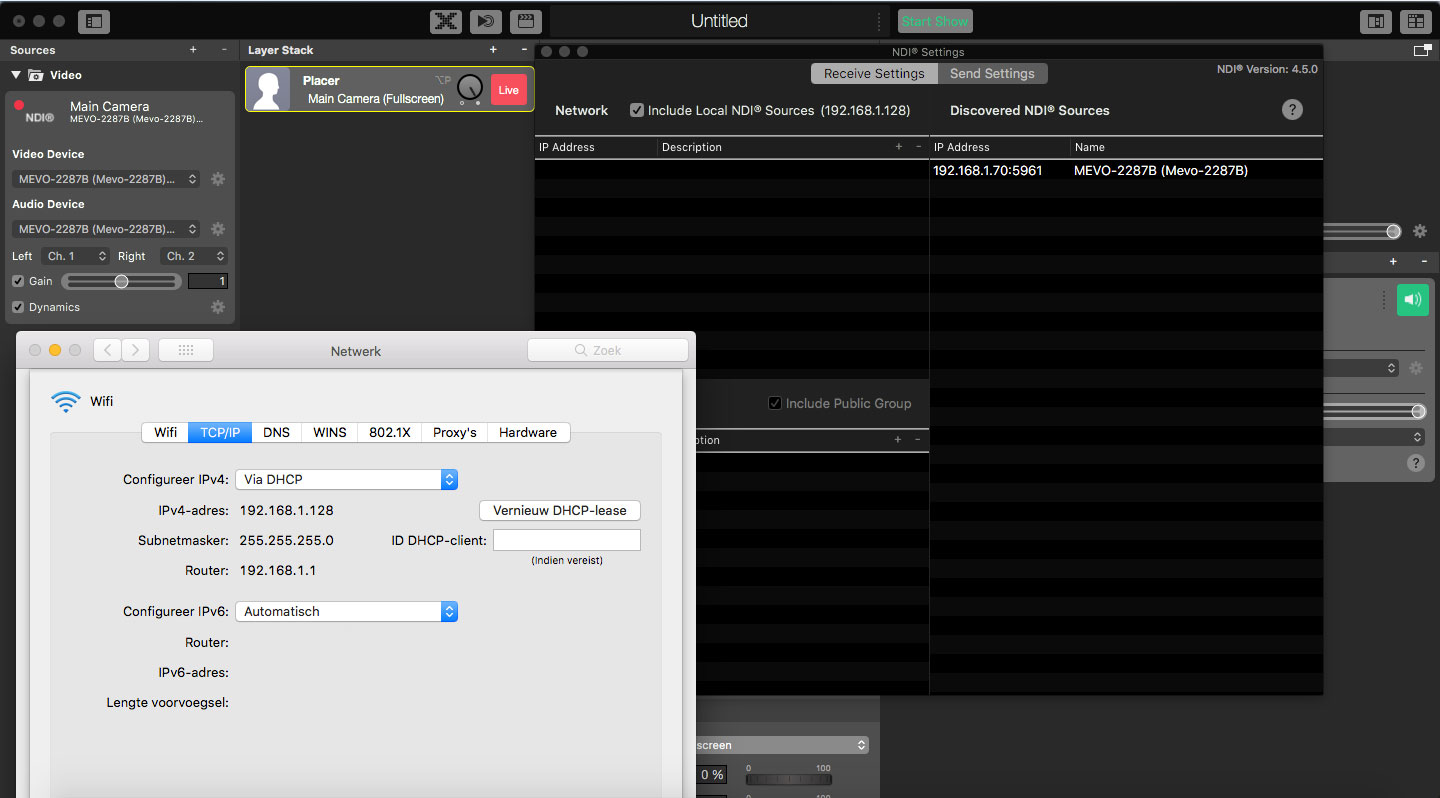The width and height of the screenshot is (1440, 798).
Task: Add a new source with Sources plus
Action: [193, 49]
